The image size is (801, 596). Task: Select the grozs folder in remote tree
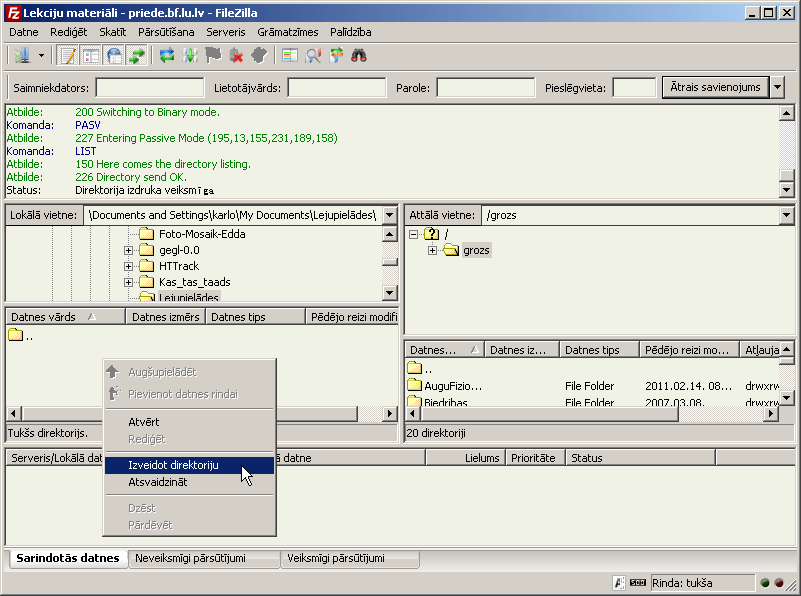(x=476, y=250)
